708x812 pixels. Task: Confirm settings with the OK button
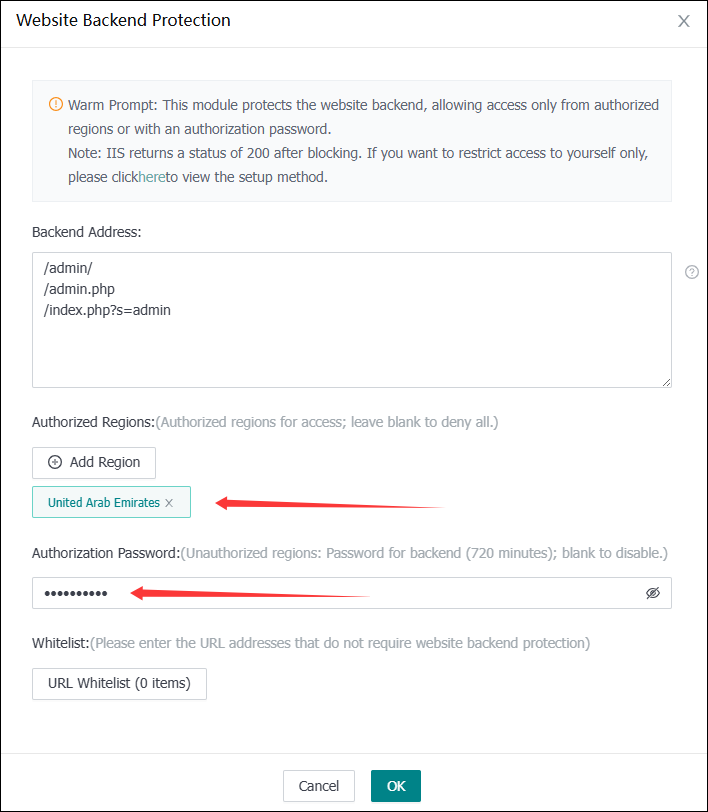tap(396, 786)
